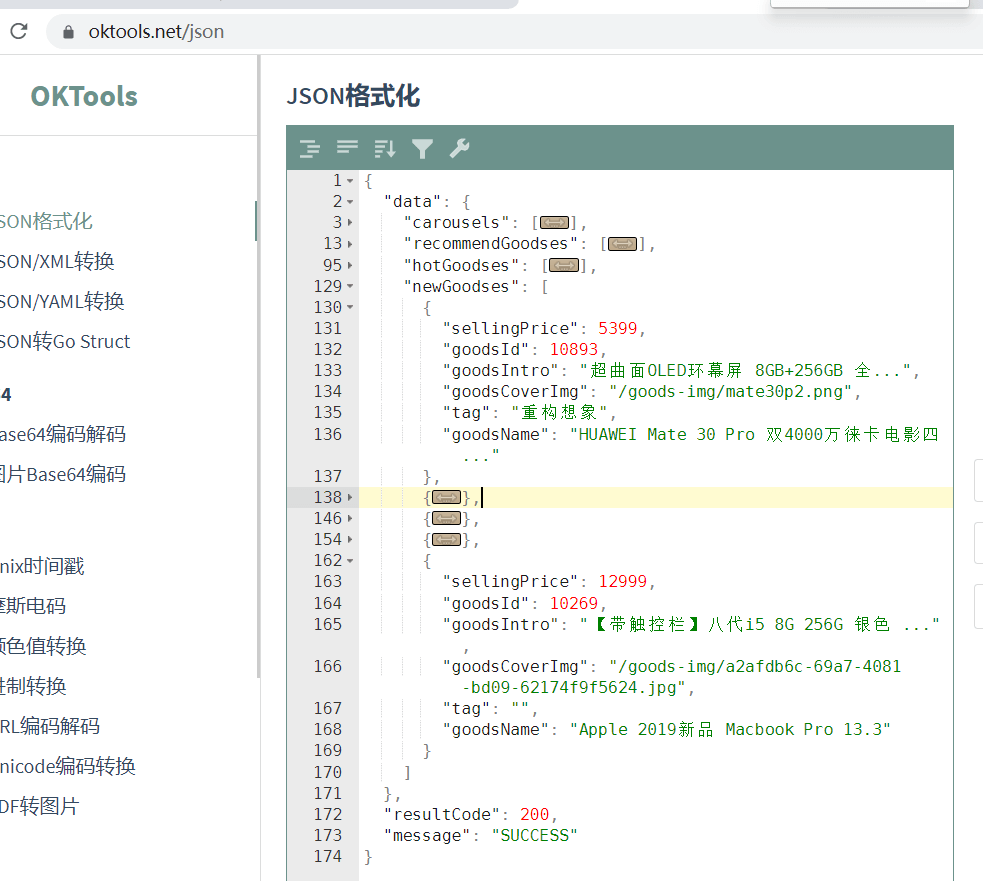
Task: Click "Apple 2019新品 Macbook Pro 13.3" string
Action: pyautogui.click(x=730, y=730)
